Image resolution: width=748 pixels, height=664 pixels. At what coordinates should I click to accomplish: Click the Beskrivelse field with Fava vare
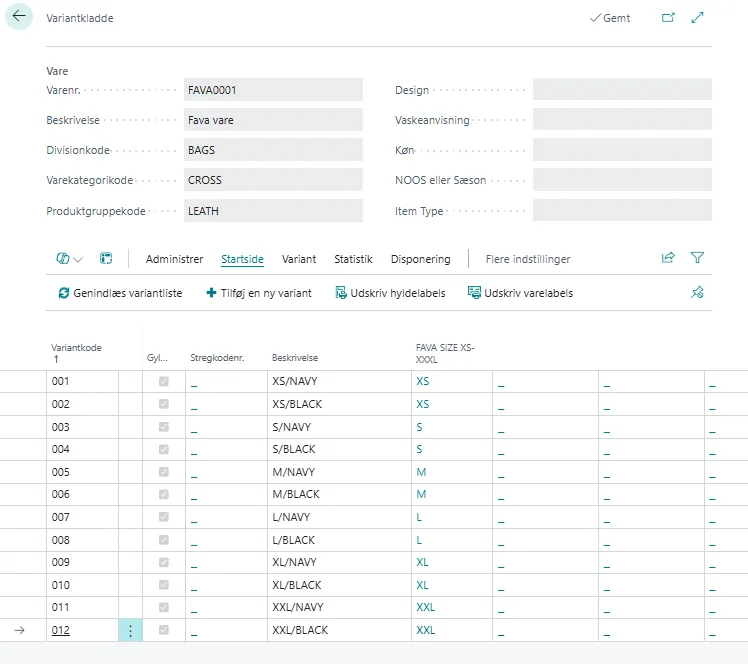pos(273,120)
